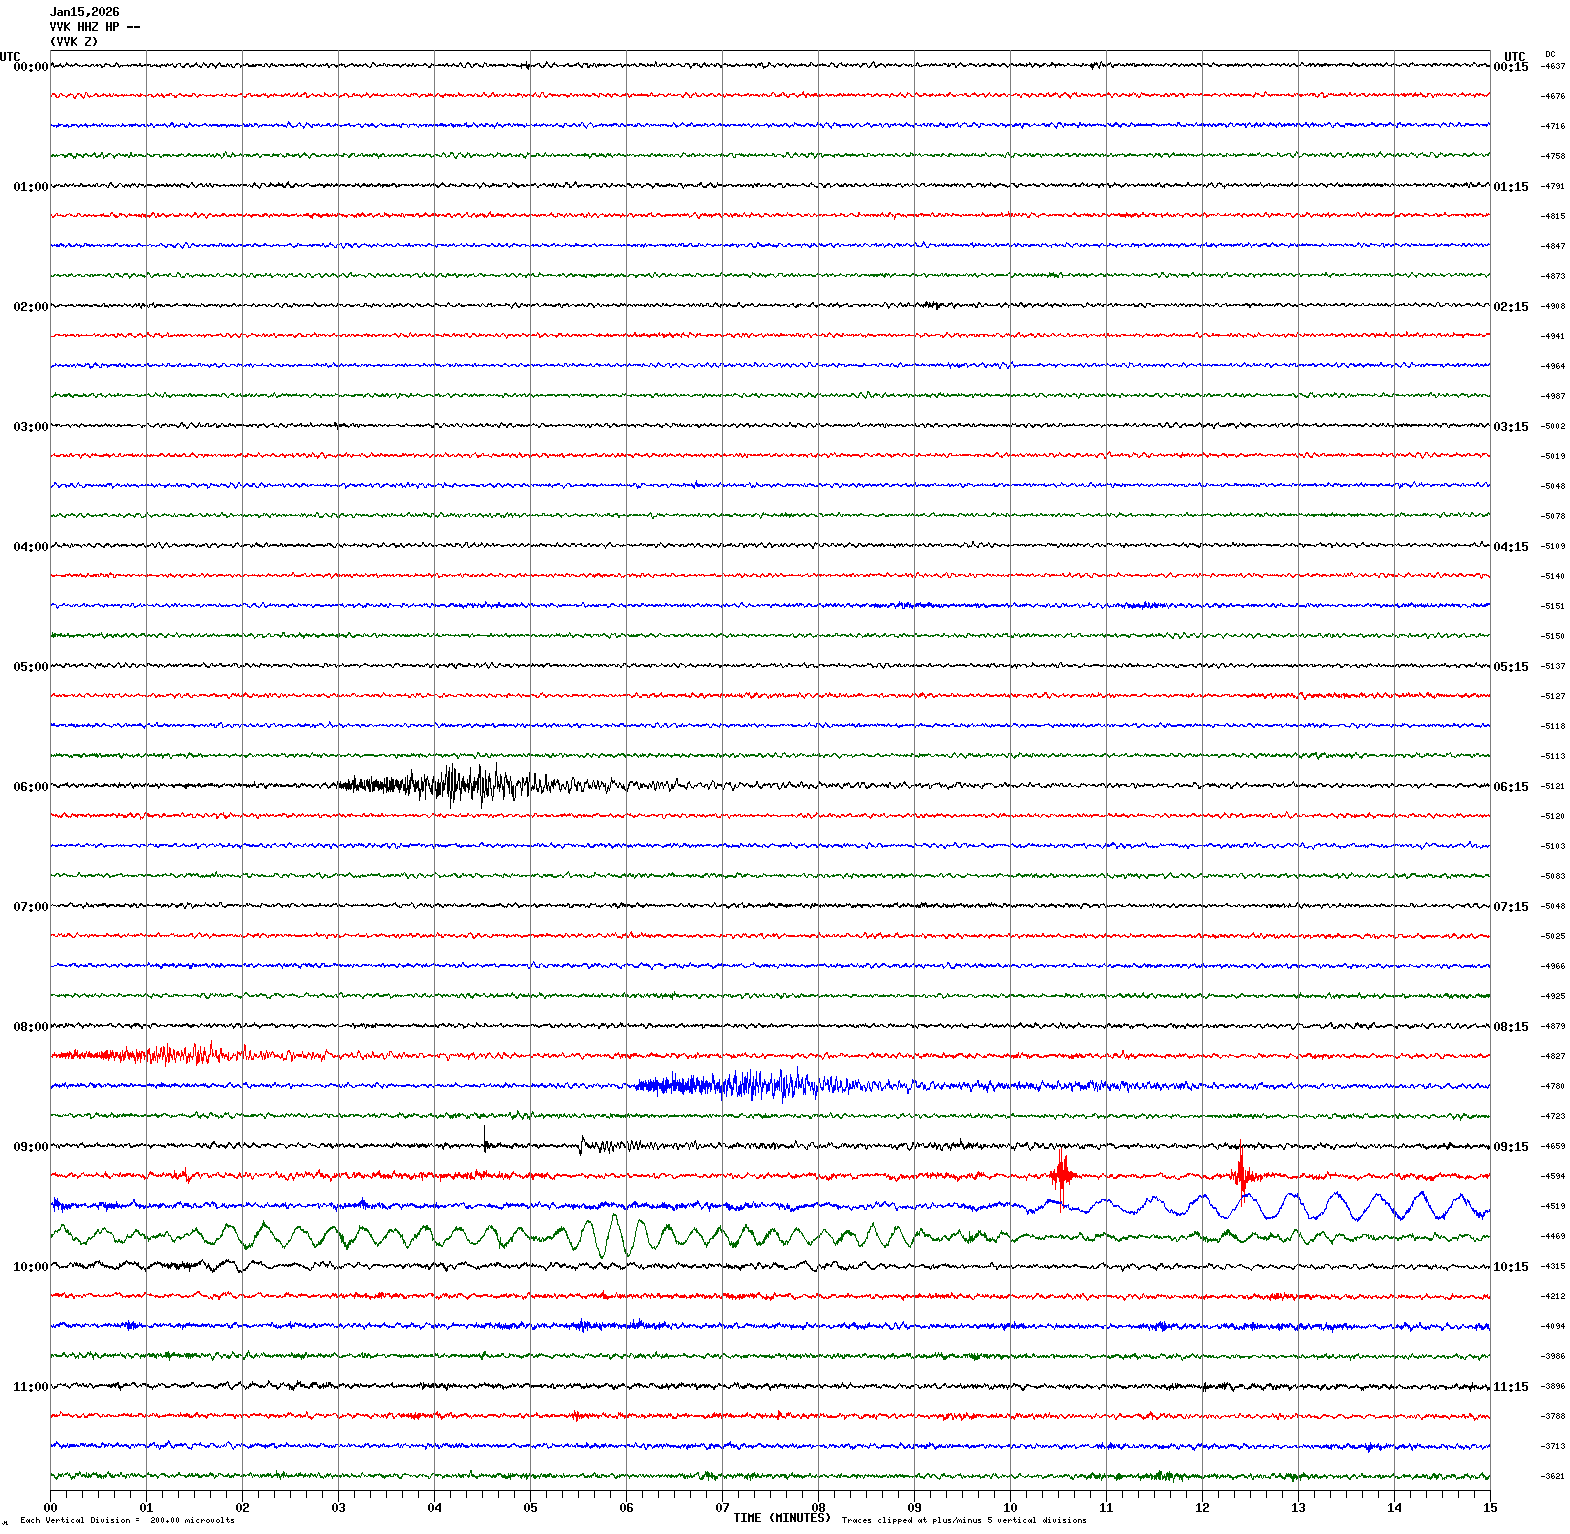
Task: Click the 09:15 label on right axis
Action: [x=1510, y=1147]
